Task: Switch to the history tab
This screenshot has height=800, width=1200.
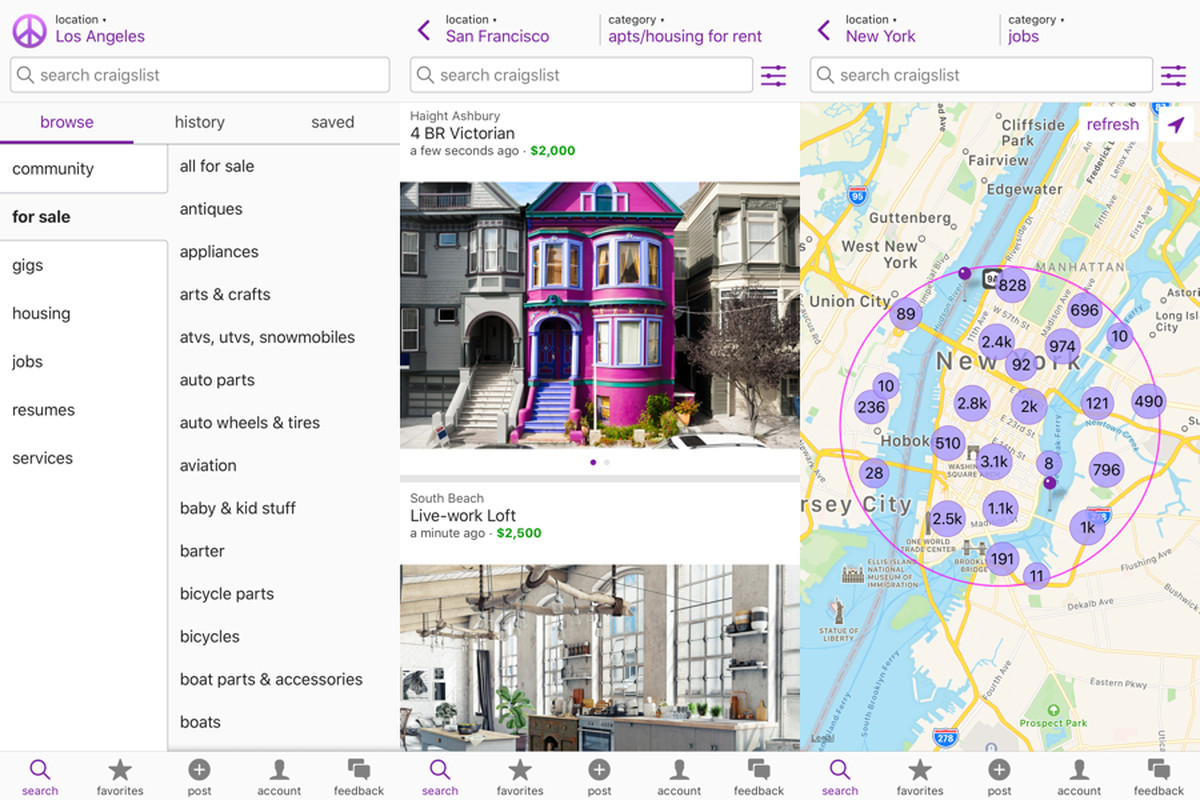Action: (x=200, y=122)
